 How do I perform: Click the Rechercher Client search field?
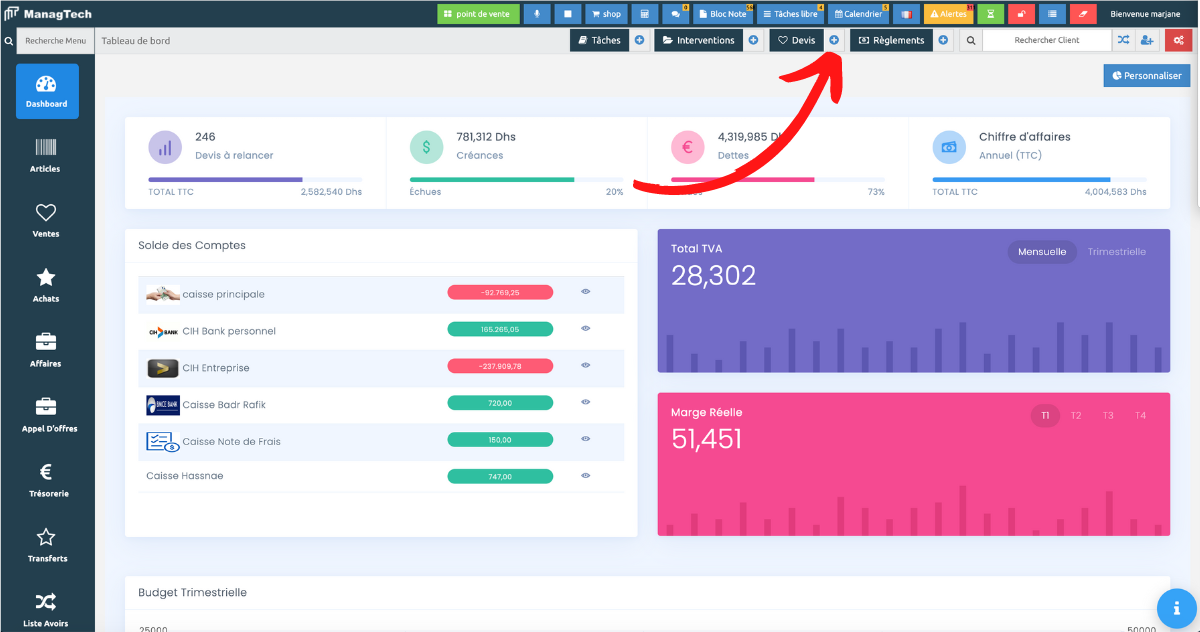(x=1046, y=40)
